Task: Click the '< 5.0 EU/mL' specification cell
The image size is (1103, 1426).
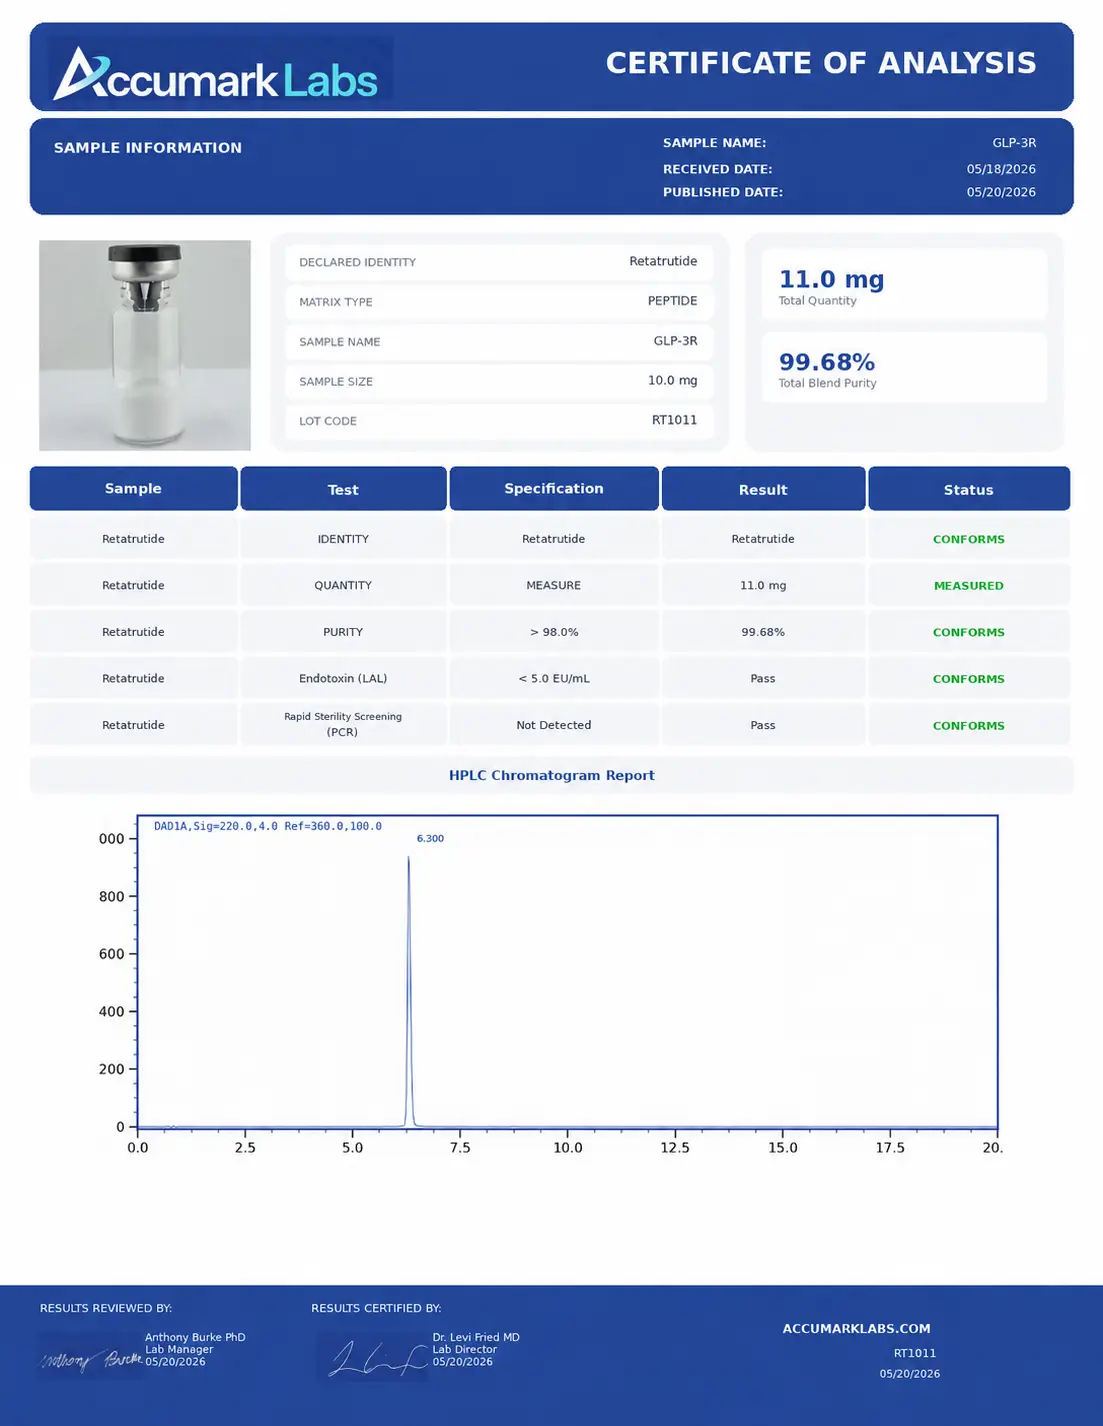Action: 554,678
